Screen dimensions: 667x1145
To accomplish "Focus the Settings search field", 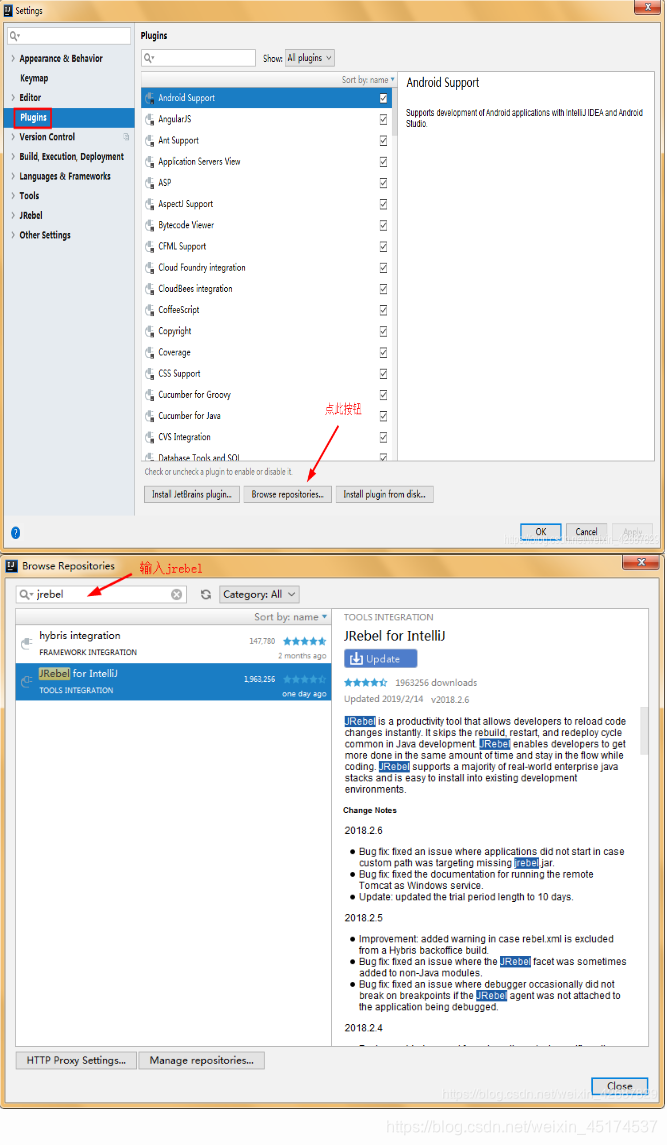I will 69,36.
